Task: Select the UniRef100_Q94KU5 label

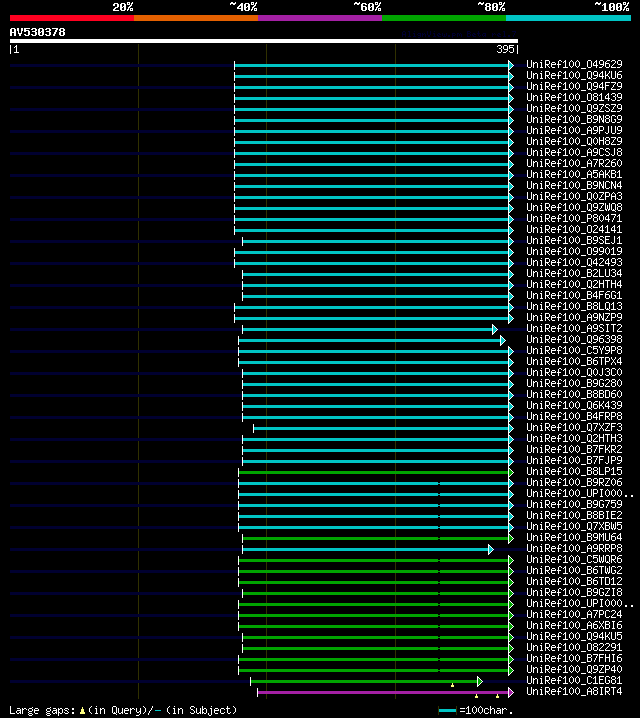Action: point(574,636)
